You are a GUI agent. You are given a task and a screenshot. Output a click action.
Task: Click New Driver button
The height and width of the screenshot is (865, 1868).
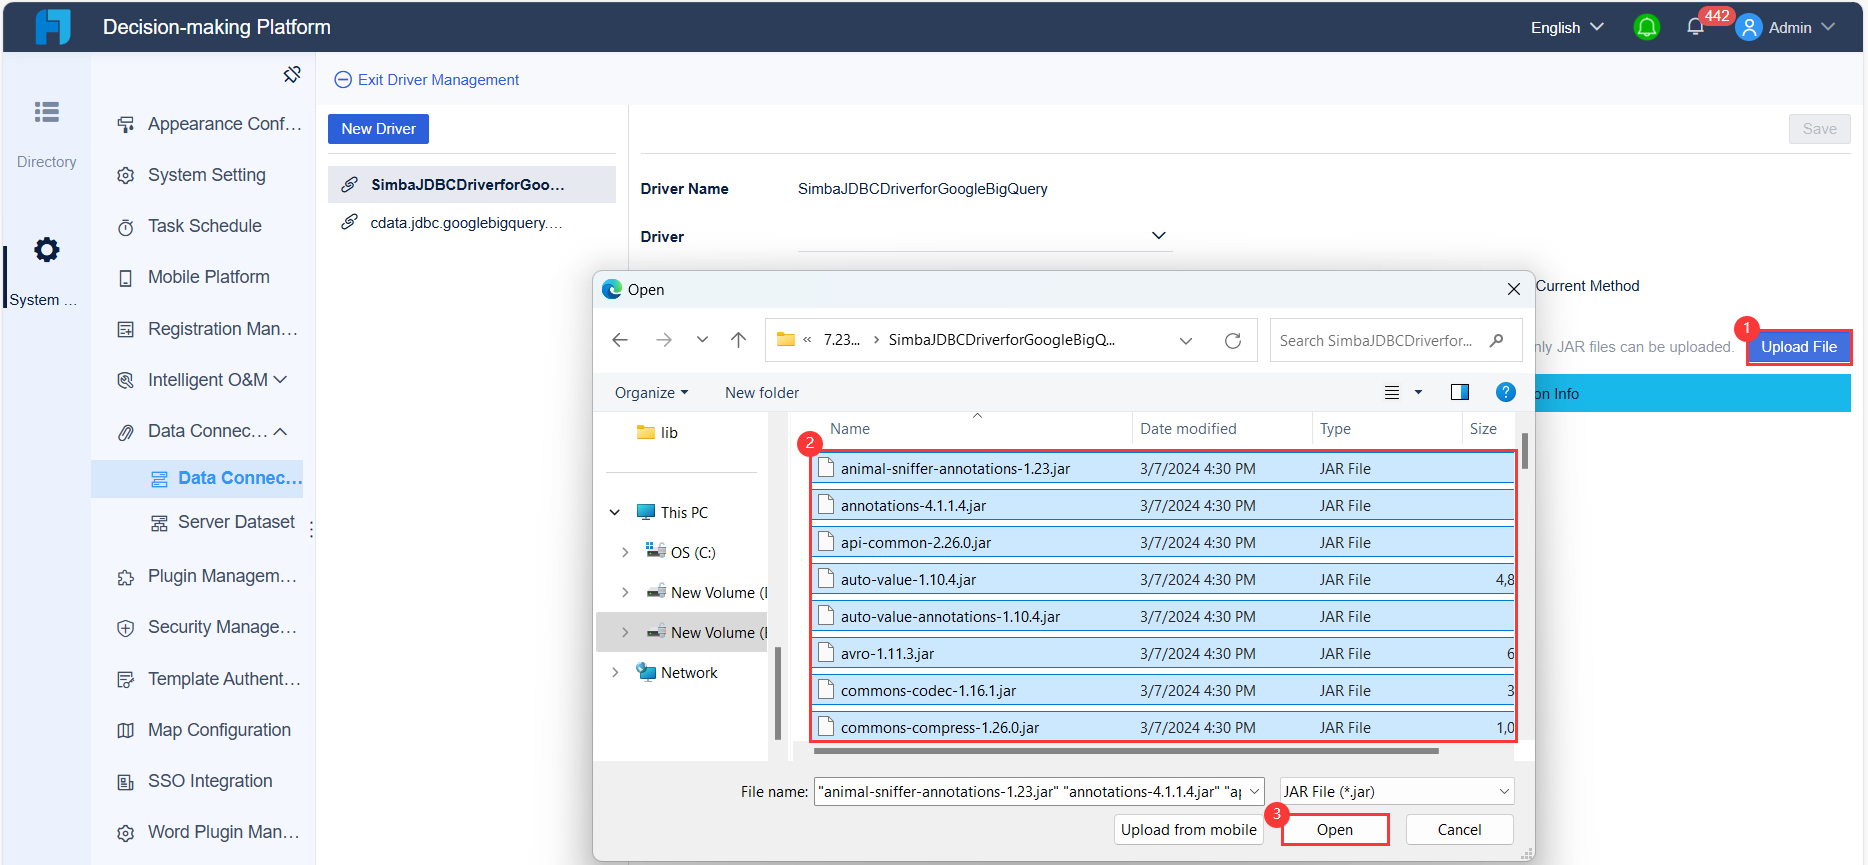coord(378,128)
